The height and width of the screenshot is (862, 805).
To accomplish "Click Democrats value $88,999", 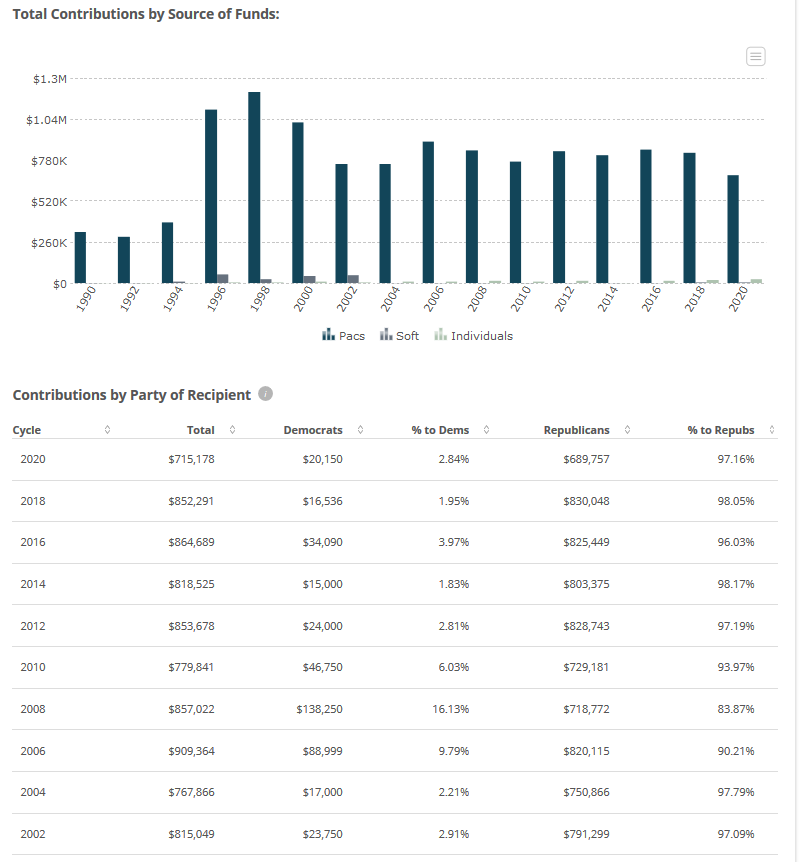I will point(322,750).
